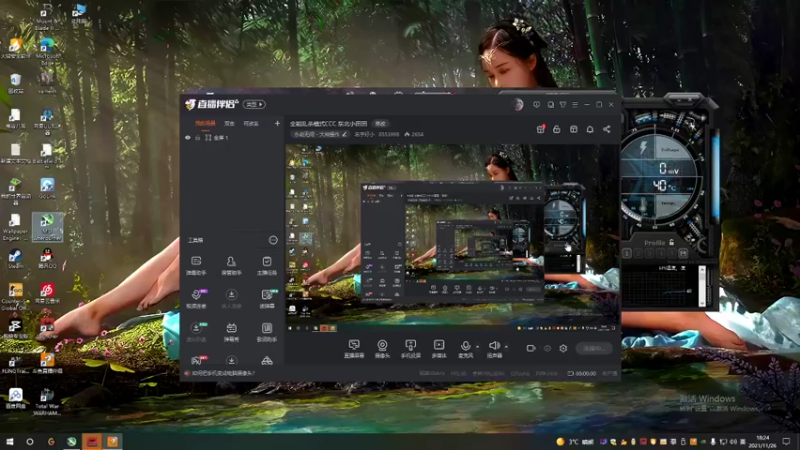This screenshot has width=800, height=450.
Task: Open the toolbox tool with green badge, second row
Action: click(x=267, y=299)
